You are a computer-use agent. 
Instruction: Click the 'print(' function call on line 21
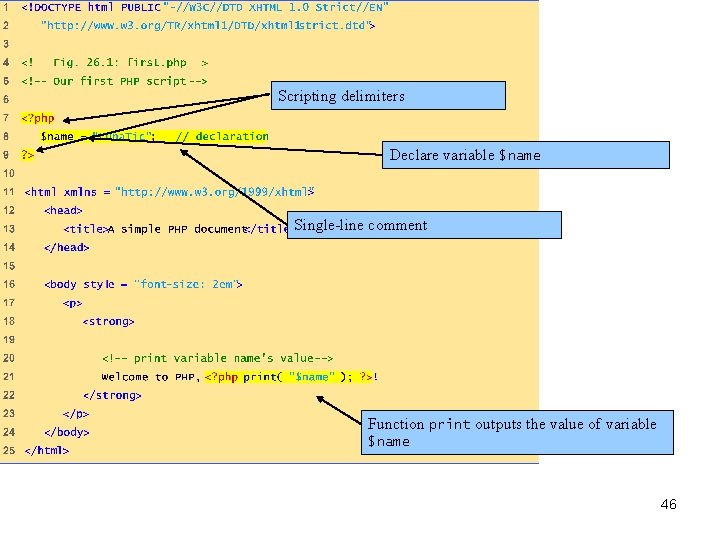pyautogui.click(x=262, y=377)
